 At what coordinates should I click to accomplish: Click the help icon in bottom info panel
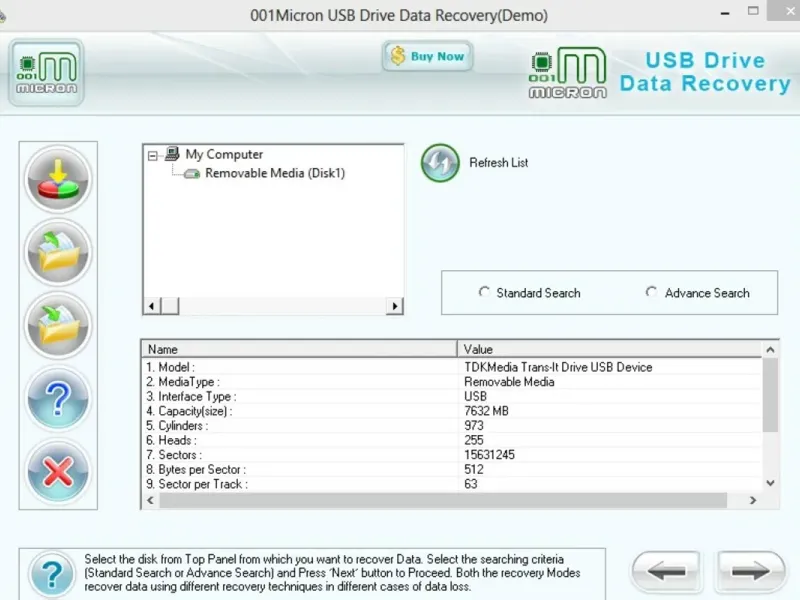52,573
